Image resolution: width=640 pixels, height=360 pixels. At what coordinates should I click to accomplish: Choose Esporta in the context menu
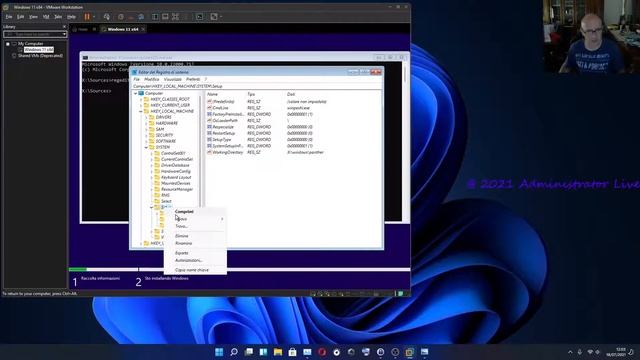coord(195,253)
